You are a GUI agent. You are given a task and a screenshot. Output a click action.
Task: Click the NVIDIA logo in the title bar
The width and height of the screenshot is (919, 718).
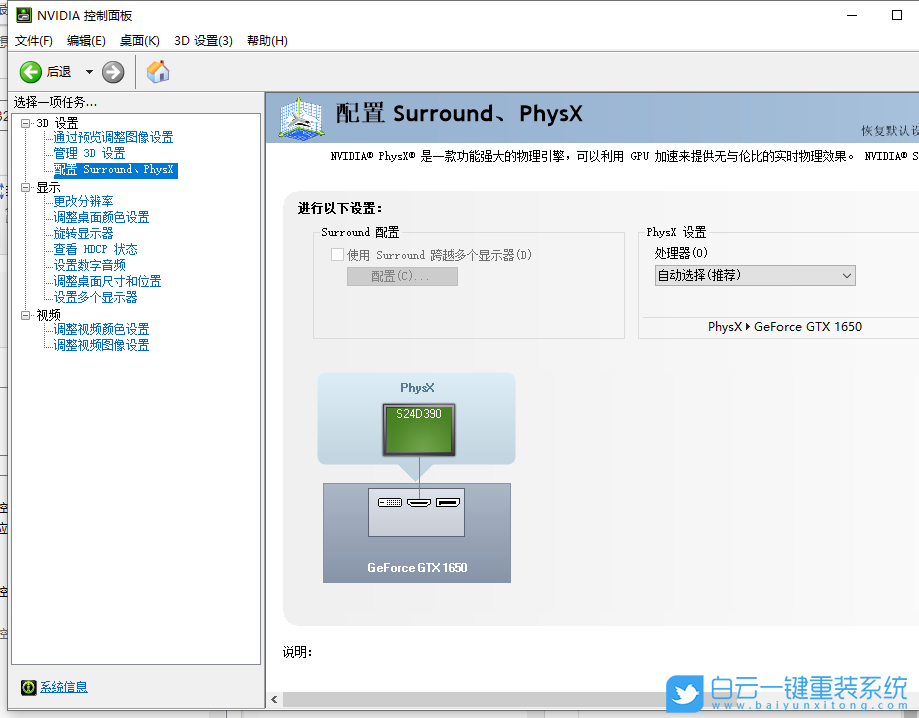click(x=24, y=15)
